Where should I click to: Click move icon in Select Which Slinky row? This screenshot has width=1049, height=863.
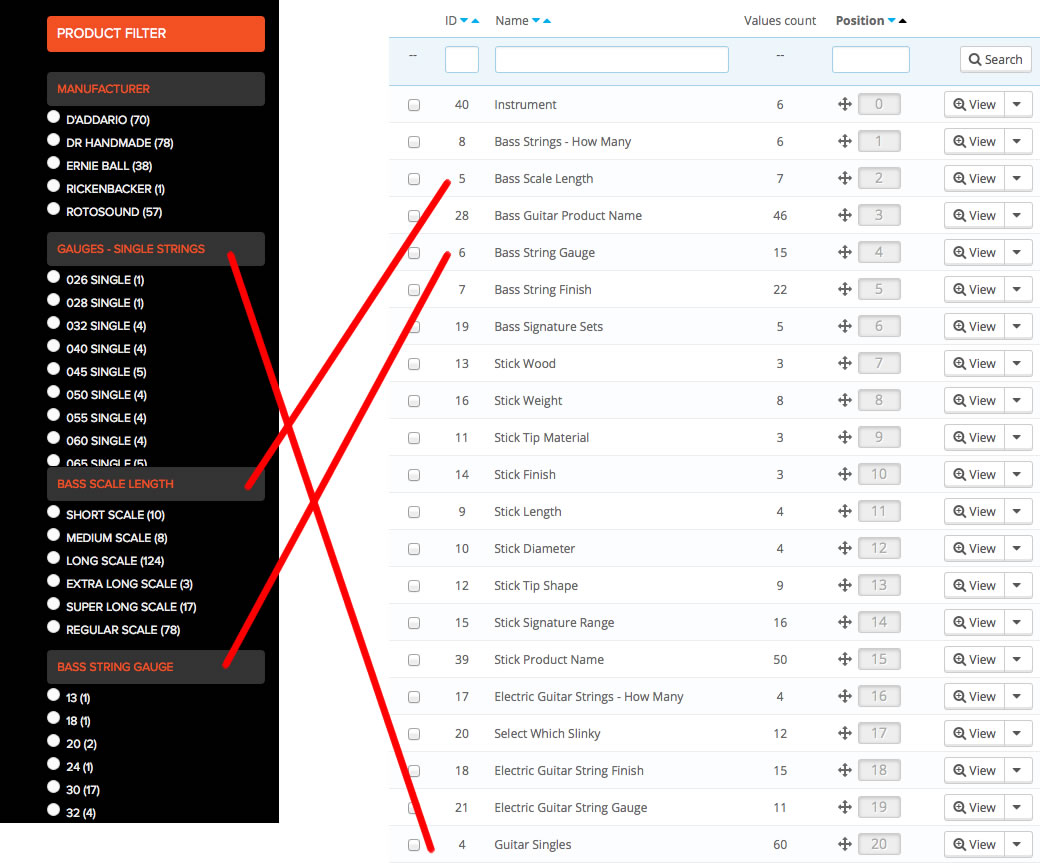point(845,733)
